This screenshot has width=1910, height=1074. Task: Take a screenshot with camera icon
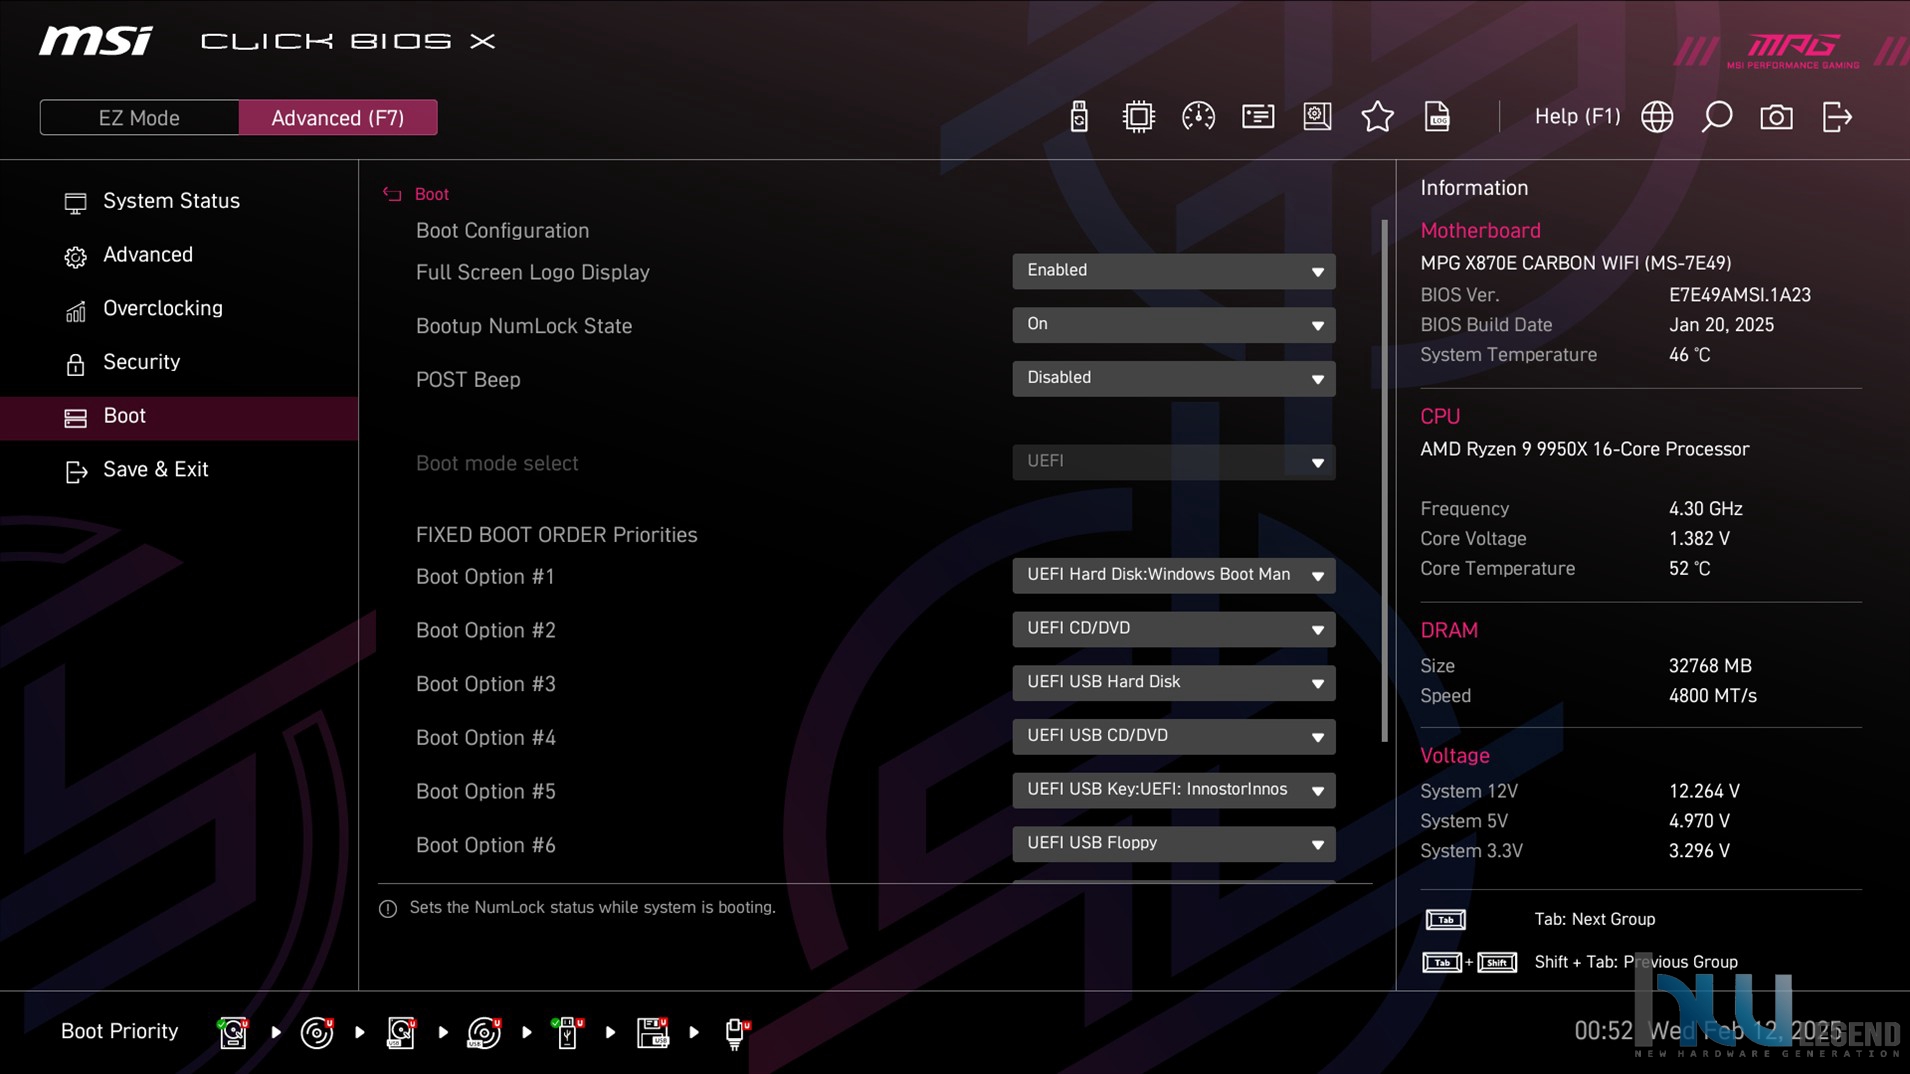coord(1776,117)
